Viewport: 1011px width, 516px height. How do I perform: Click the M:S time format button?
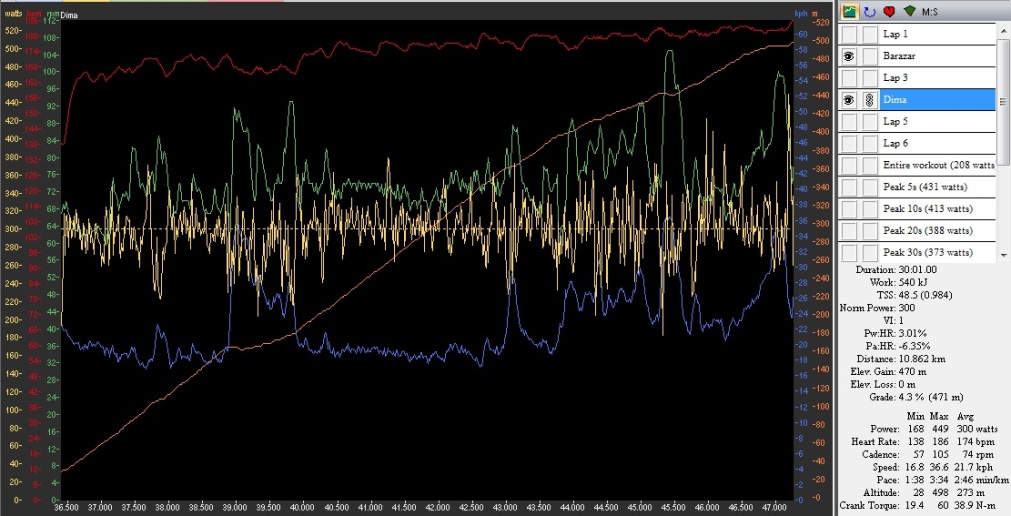(930, 11)
